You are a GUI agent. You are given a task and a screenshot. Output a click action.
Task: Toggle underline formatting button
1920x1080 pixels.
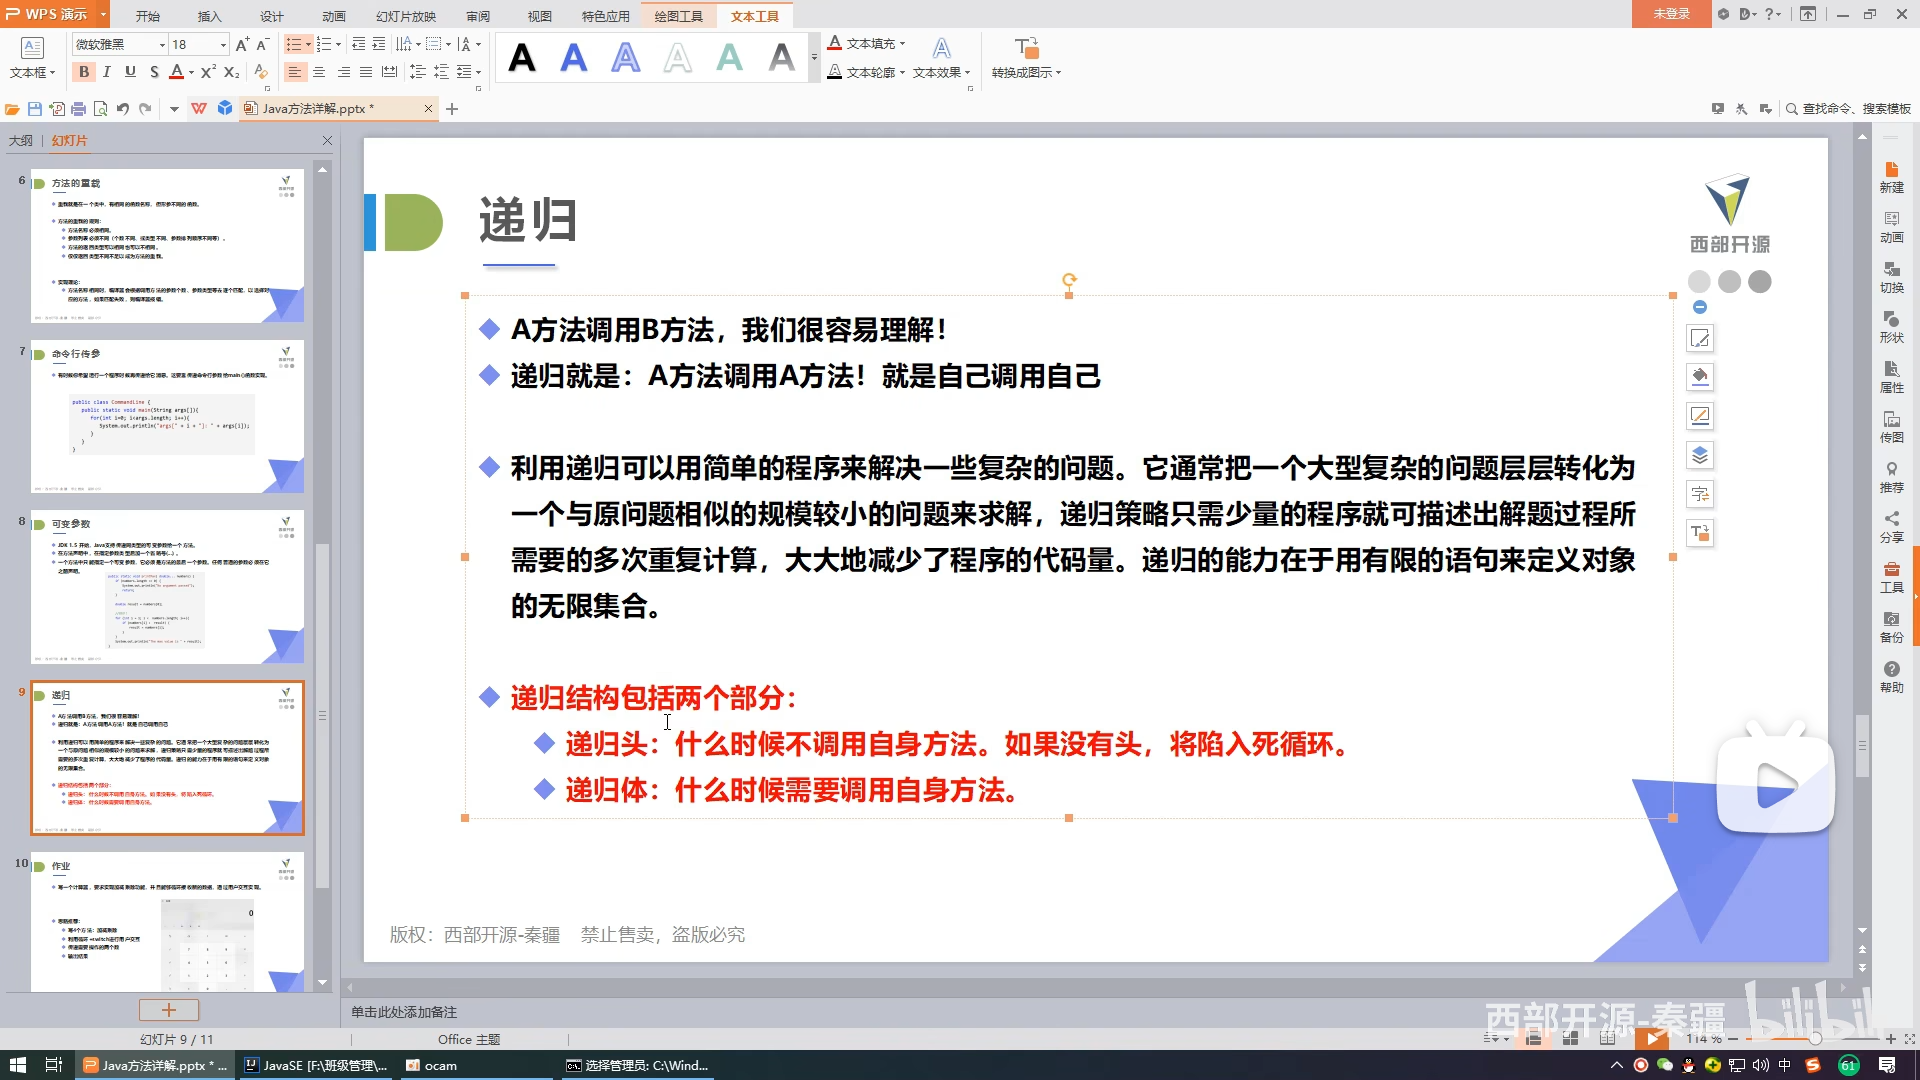pyautogui.click(x=130, y=72)
